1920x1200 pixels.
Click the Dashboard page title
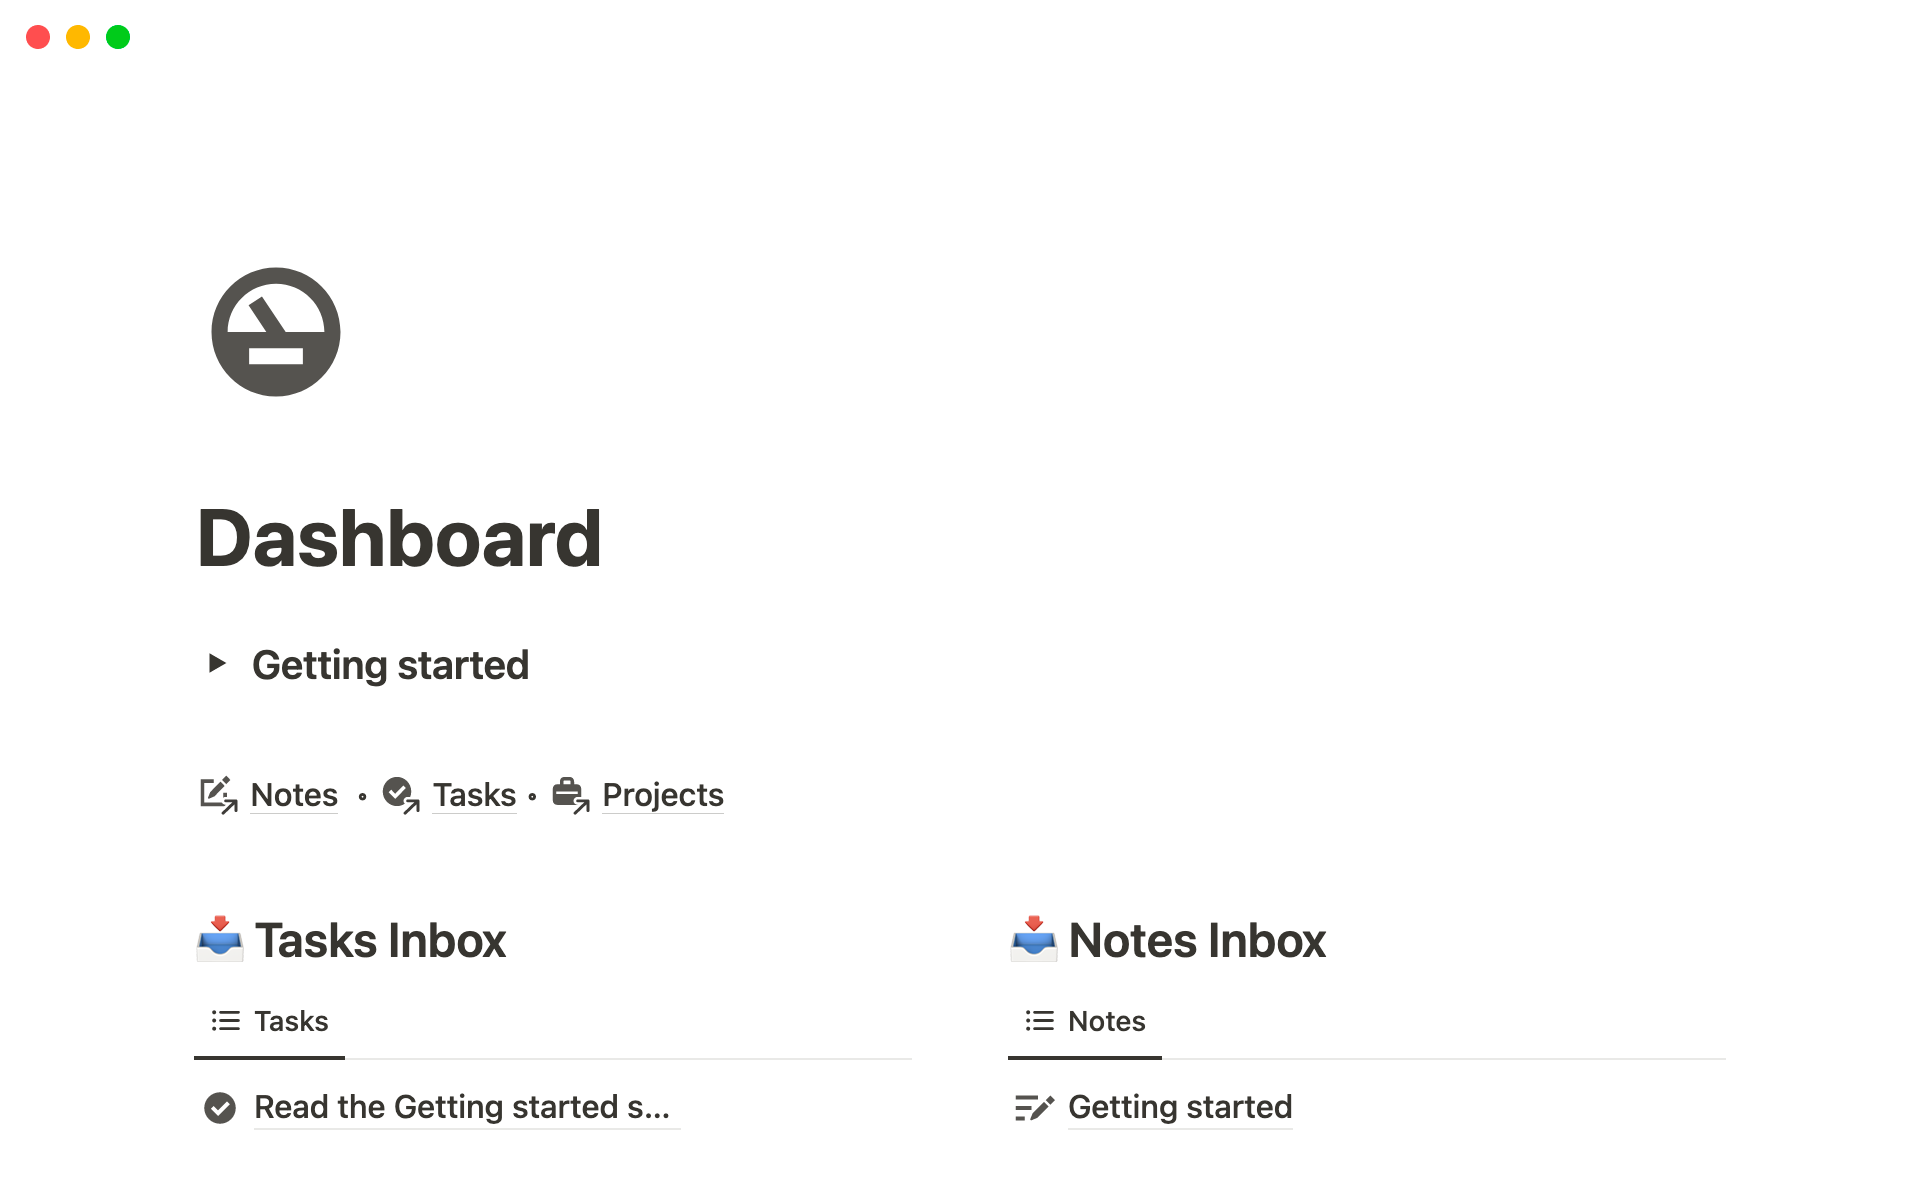399,539
